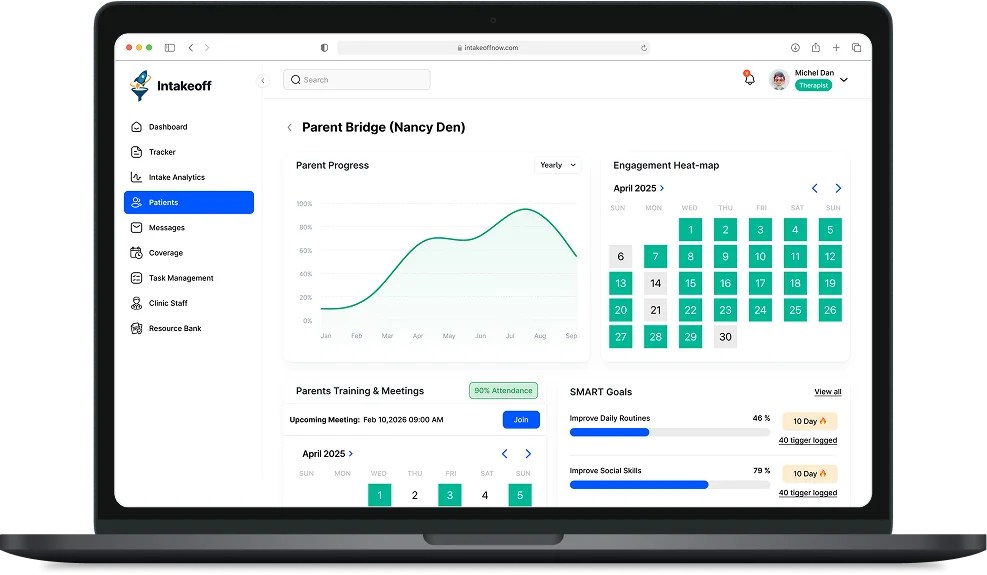Screen dimensions: 987x575
Task: Click the green Therapist badge
Action: 813,86
